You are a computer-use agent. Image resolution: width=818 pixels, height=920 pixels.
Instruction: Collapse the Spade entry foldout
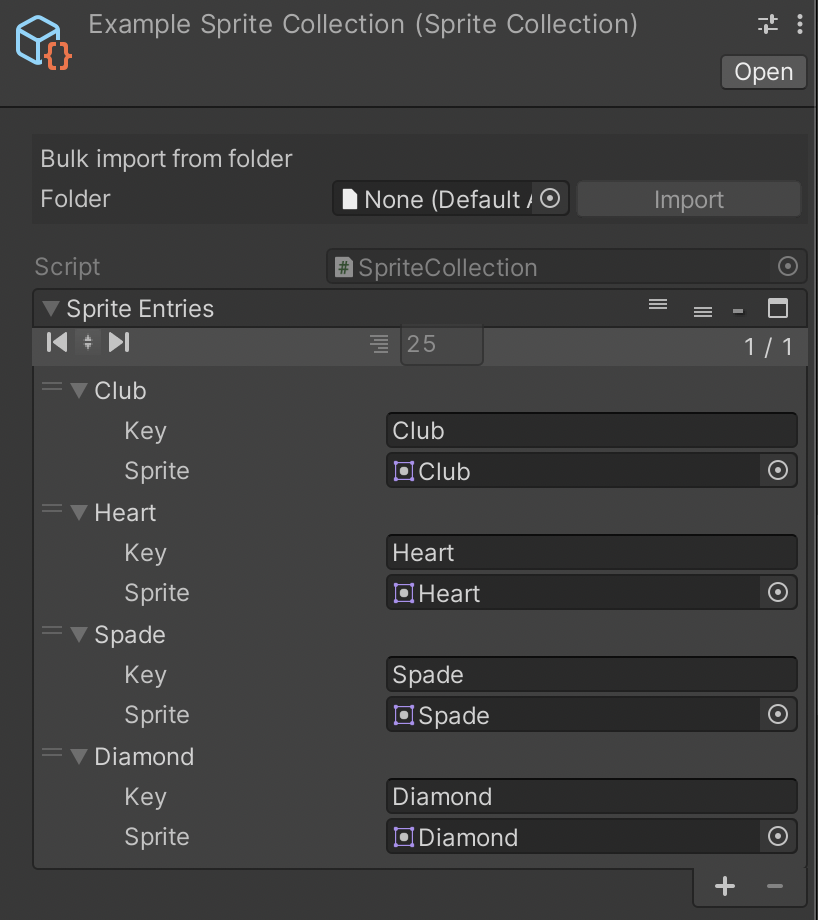(79, 634)
